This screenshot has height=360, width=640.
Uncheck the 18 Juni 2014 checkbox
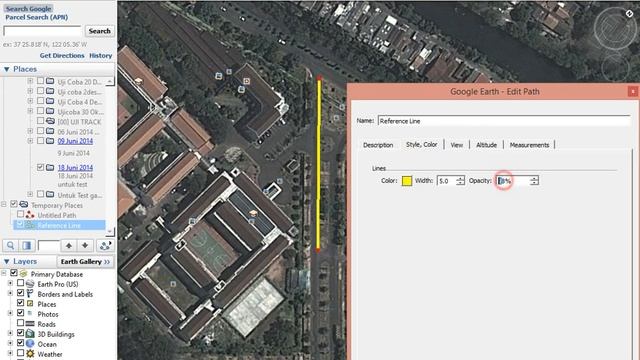[40, 167]
